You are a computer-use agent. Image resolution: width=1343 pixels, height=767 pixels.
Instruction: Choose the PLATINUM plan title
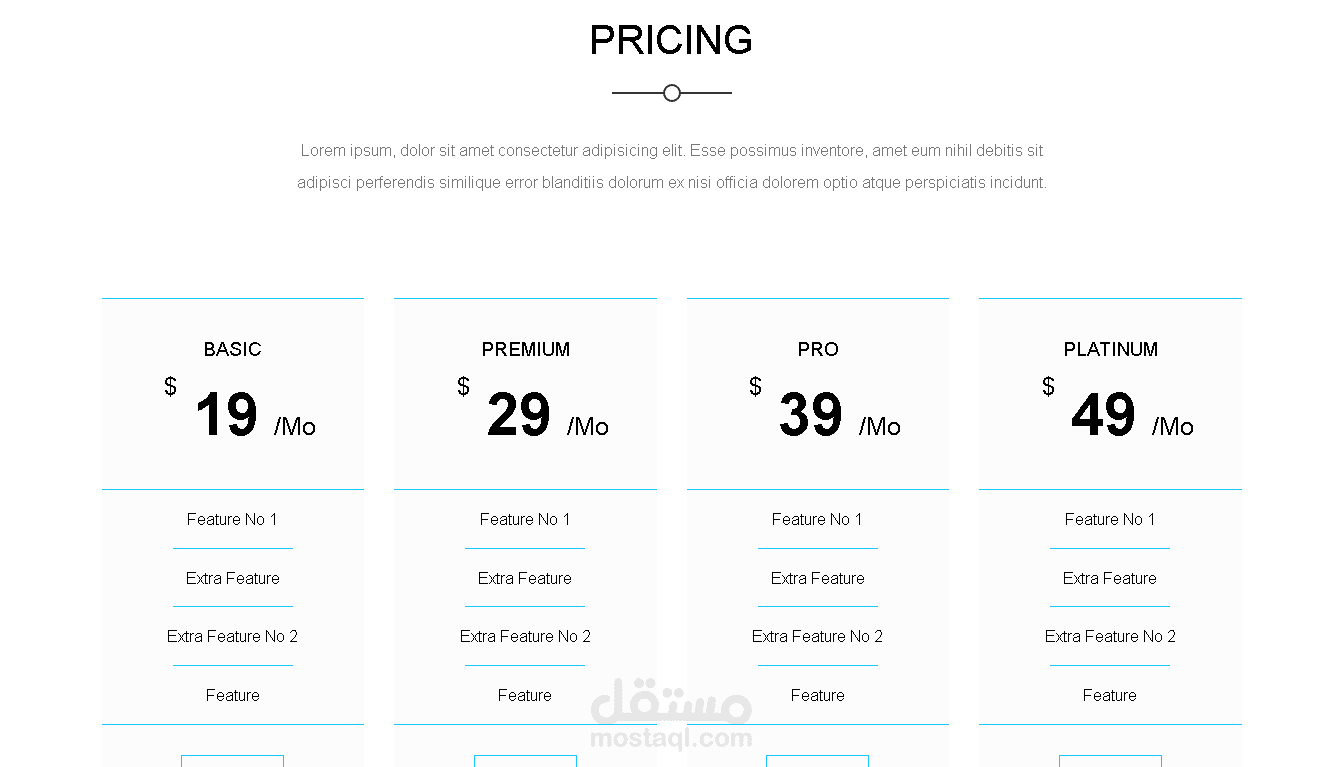click(x=1110, y=349)
